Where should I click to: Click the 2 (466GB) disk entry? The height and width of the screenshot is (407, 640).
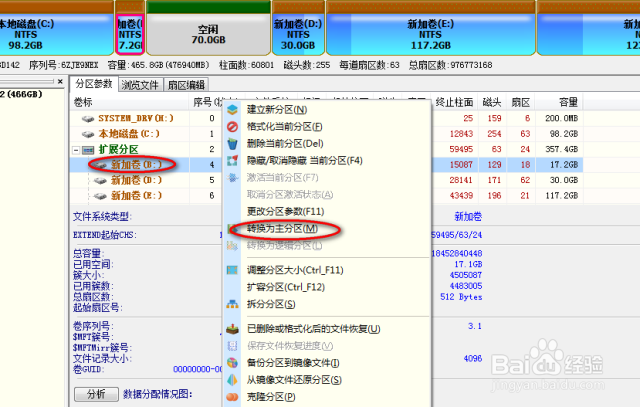coord(21,94)
